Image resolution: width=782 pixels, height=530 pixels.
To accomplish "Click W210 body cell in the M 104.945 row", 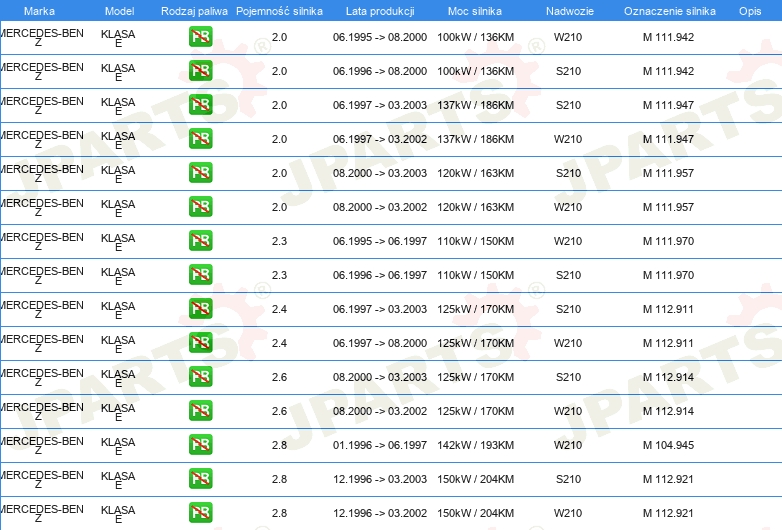I will click(568, 445).
